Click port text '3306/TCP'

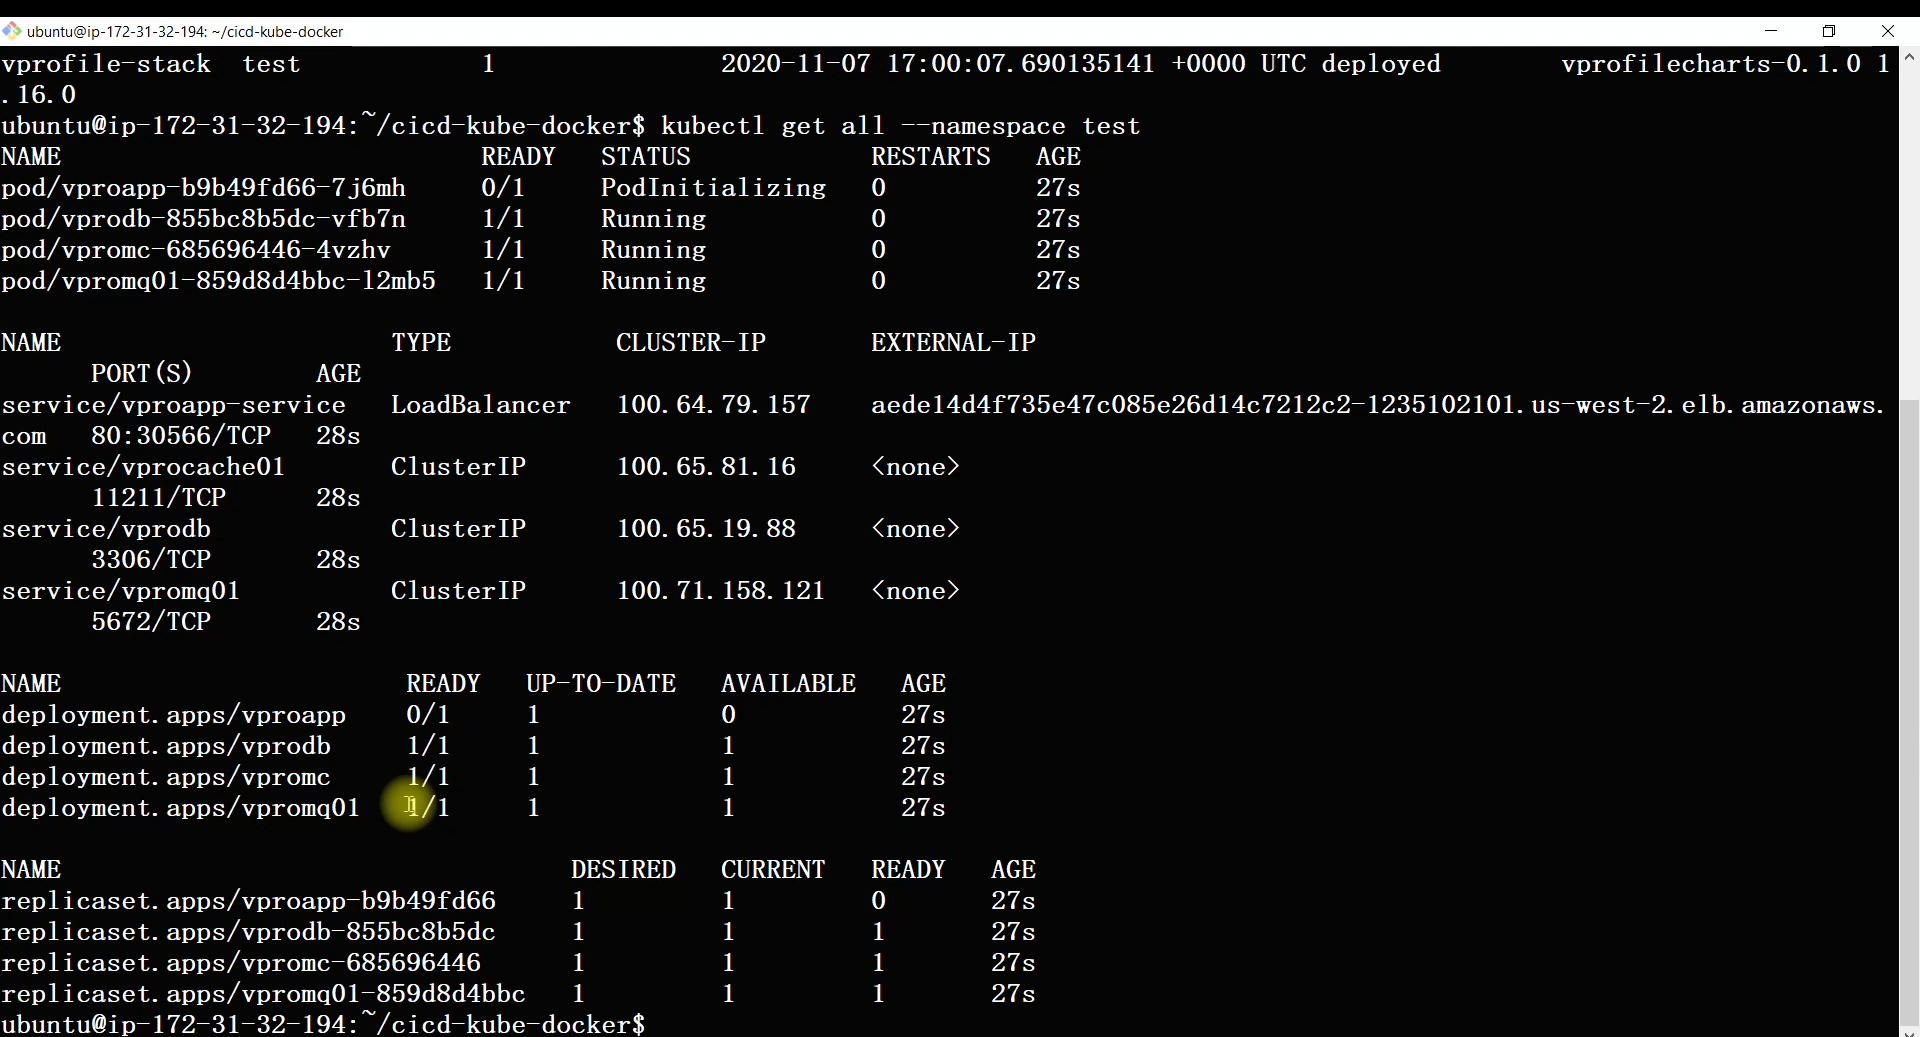(151, 560)
